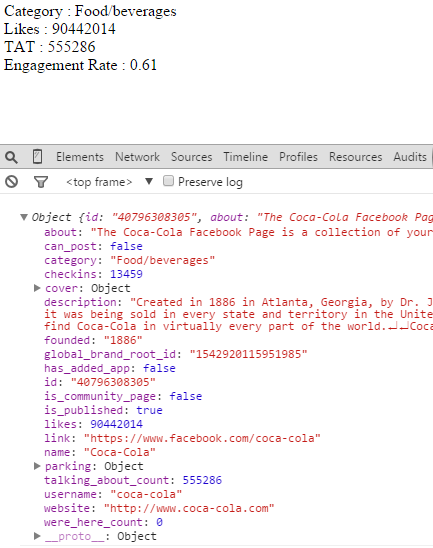Click the founded: "1886" property
This screenshot has height=548, width=433.
pyautogui.click(x=93, y=340)
